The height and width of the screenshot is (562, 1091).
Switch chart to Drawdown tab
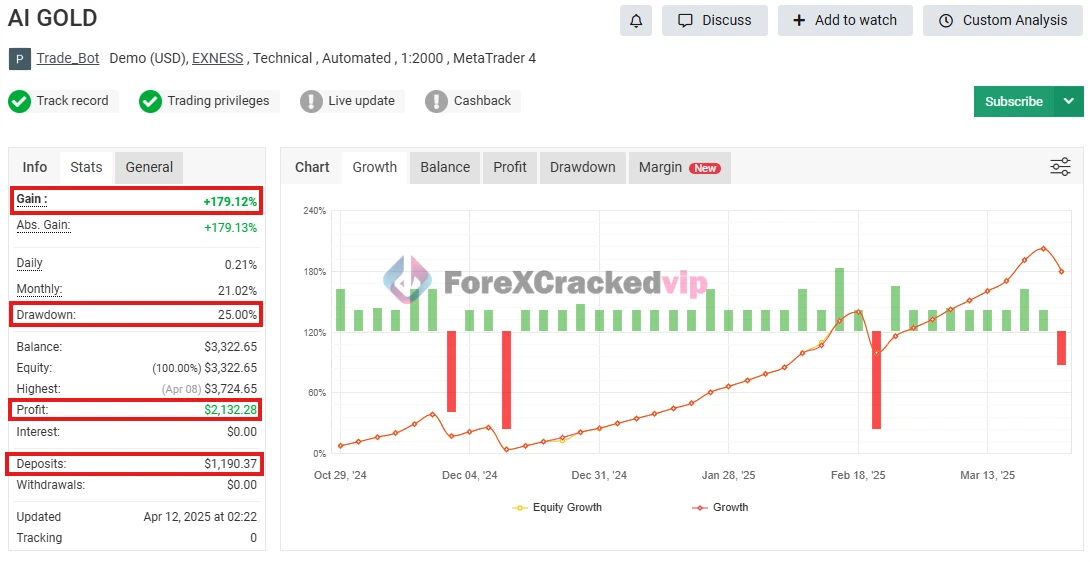tap(582, 167)
